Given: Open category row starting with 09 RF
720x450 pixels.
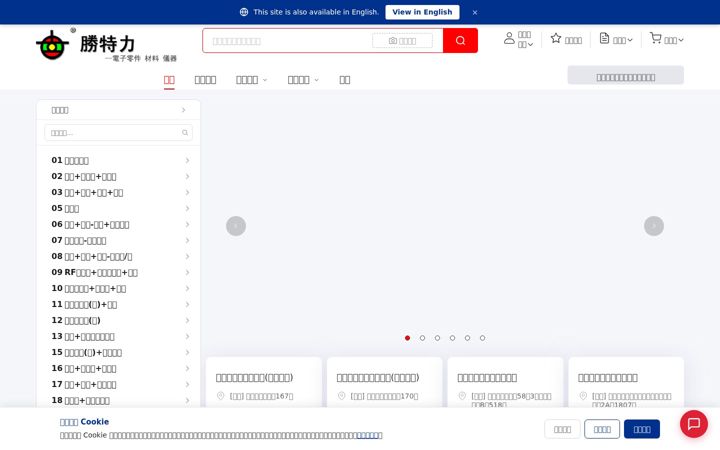Looking at the screenshot, I should point(120,272).
